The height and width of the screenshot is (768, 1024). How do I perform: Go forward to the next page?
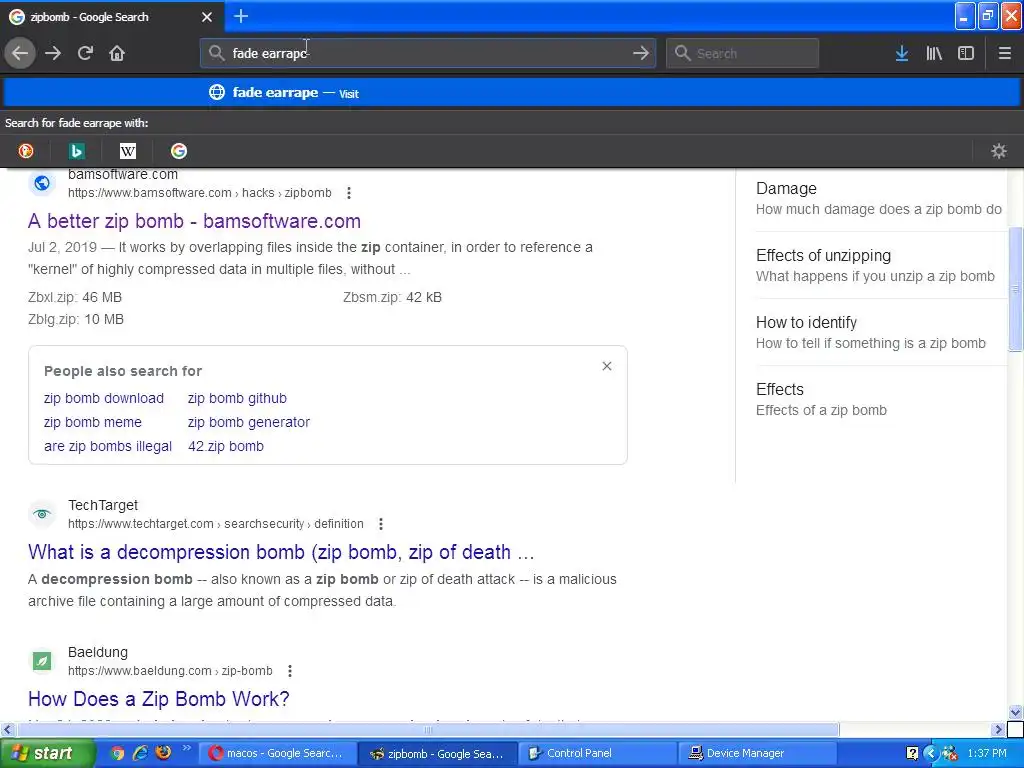pos(53,53)
